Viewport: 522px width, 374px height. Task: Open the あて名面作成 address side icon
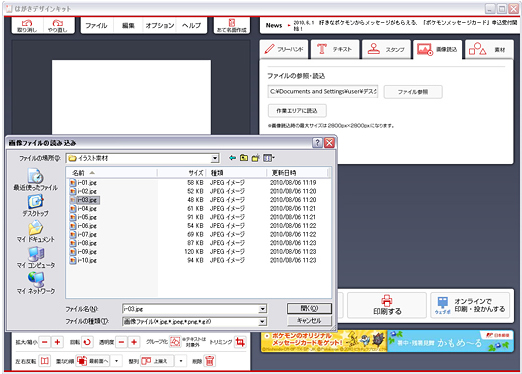click(x=232, y=25)
